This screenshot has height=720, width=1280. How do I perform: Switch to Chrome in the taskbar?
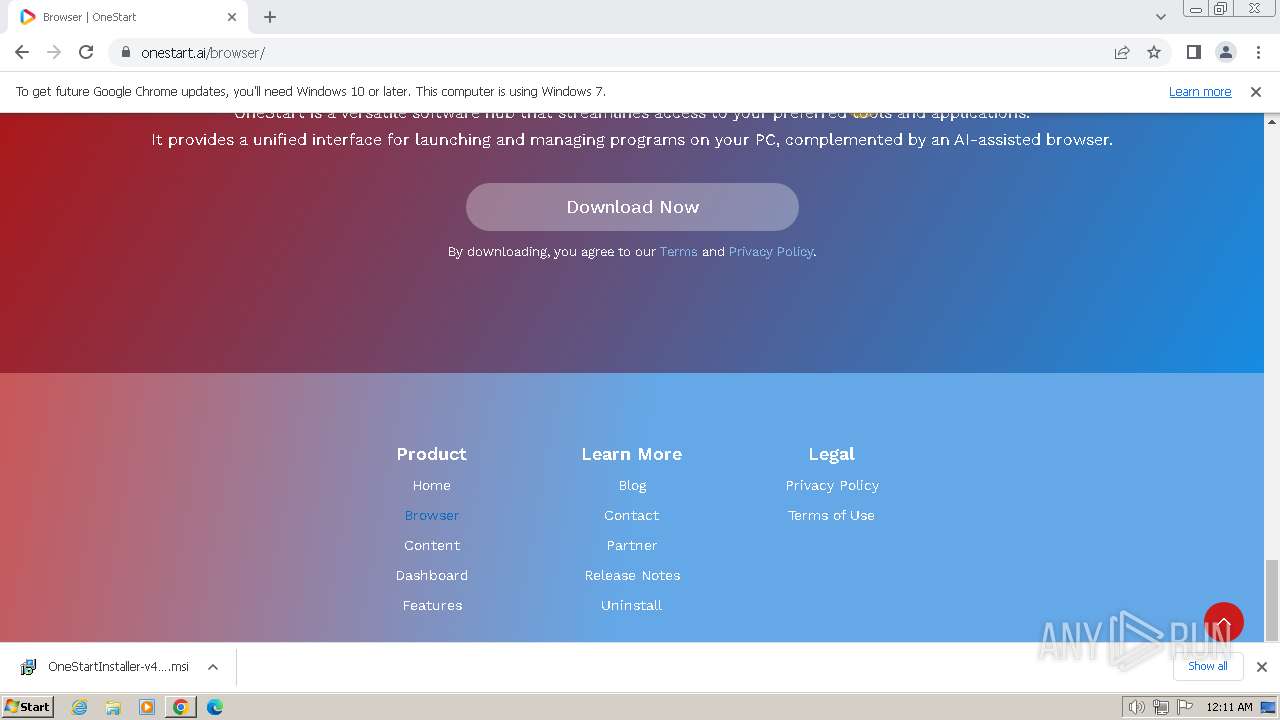coord(181,707)
